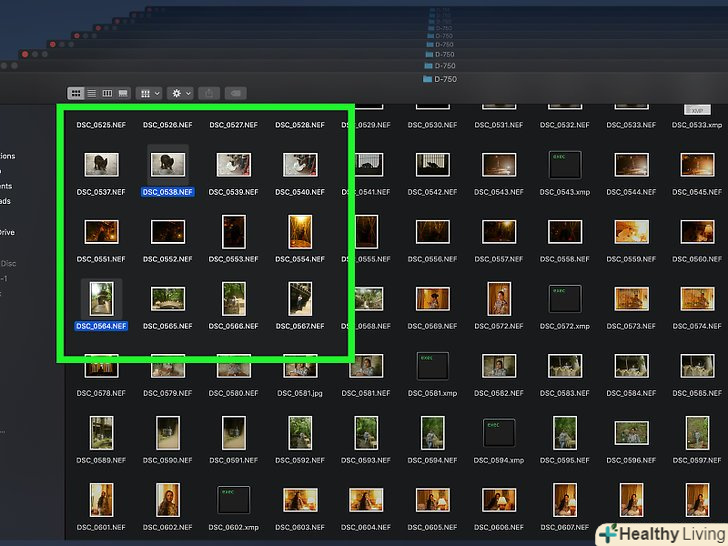Switch to icon view in Finder toolbar

pyautogui.click(x=76, y=93)
